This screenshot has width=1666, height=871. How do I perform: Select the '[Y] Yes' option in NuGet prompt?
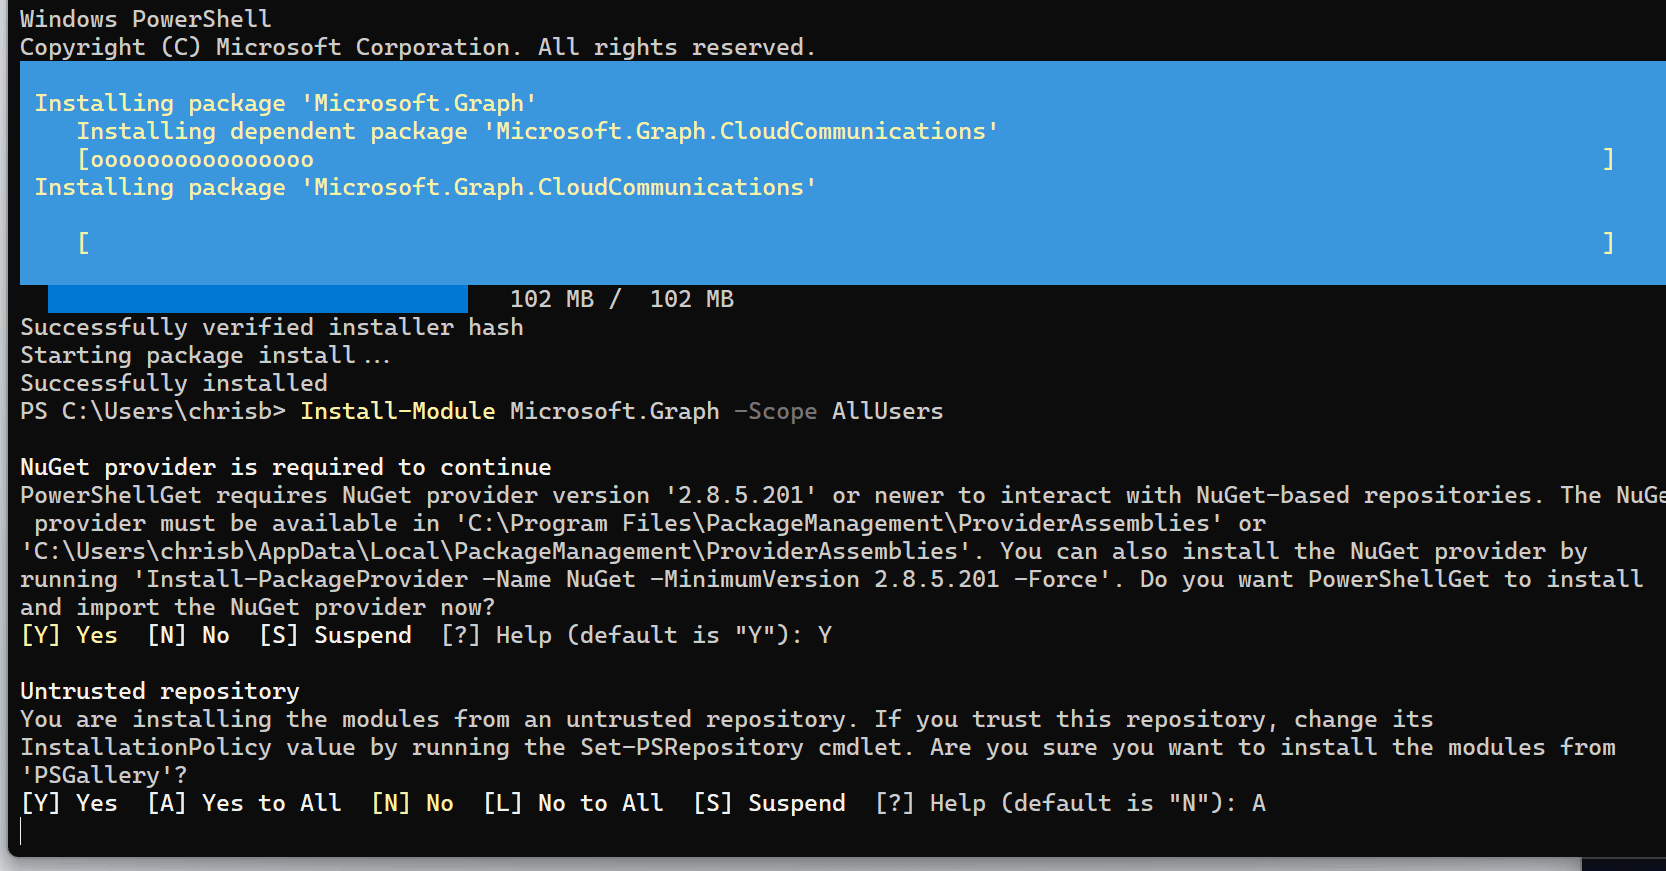[69, 635]
